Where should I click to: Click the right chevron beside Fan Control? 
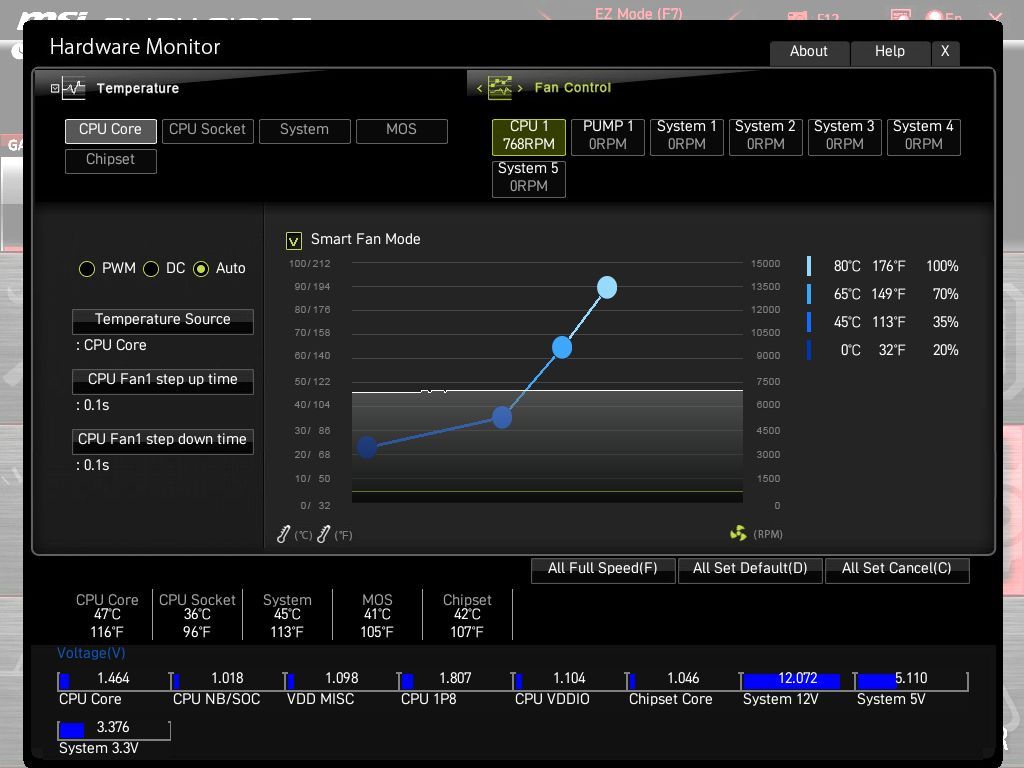pos(520,88)
